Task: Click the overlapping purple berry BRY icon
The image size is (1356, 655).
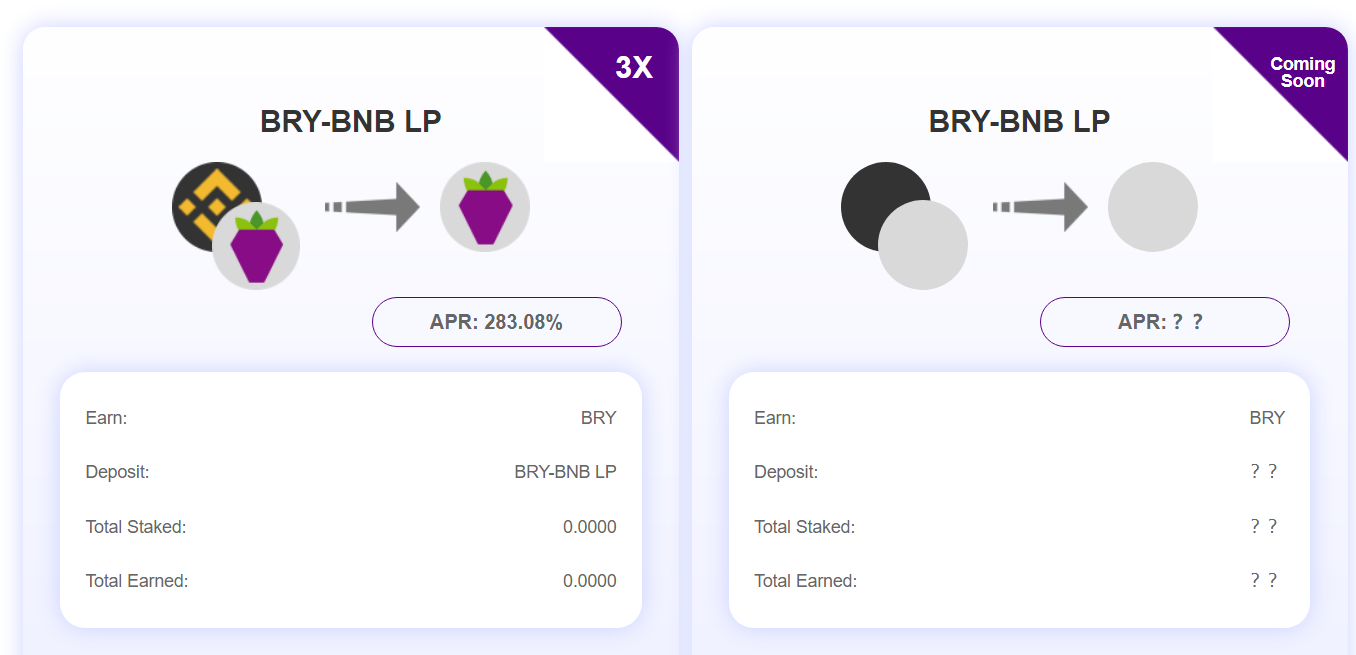Action: [x=257, y=247]
